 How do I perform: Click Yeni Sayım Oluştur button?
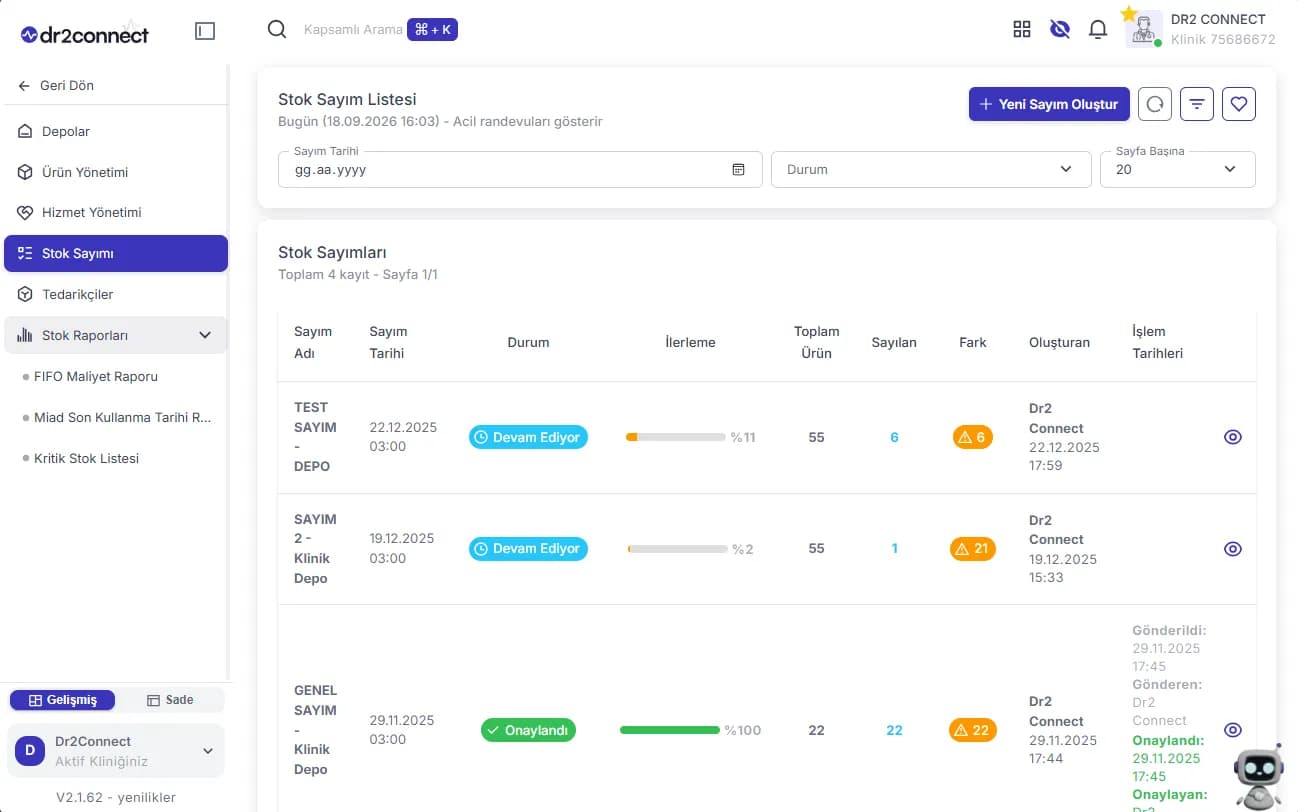pos(1049,104)
